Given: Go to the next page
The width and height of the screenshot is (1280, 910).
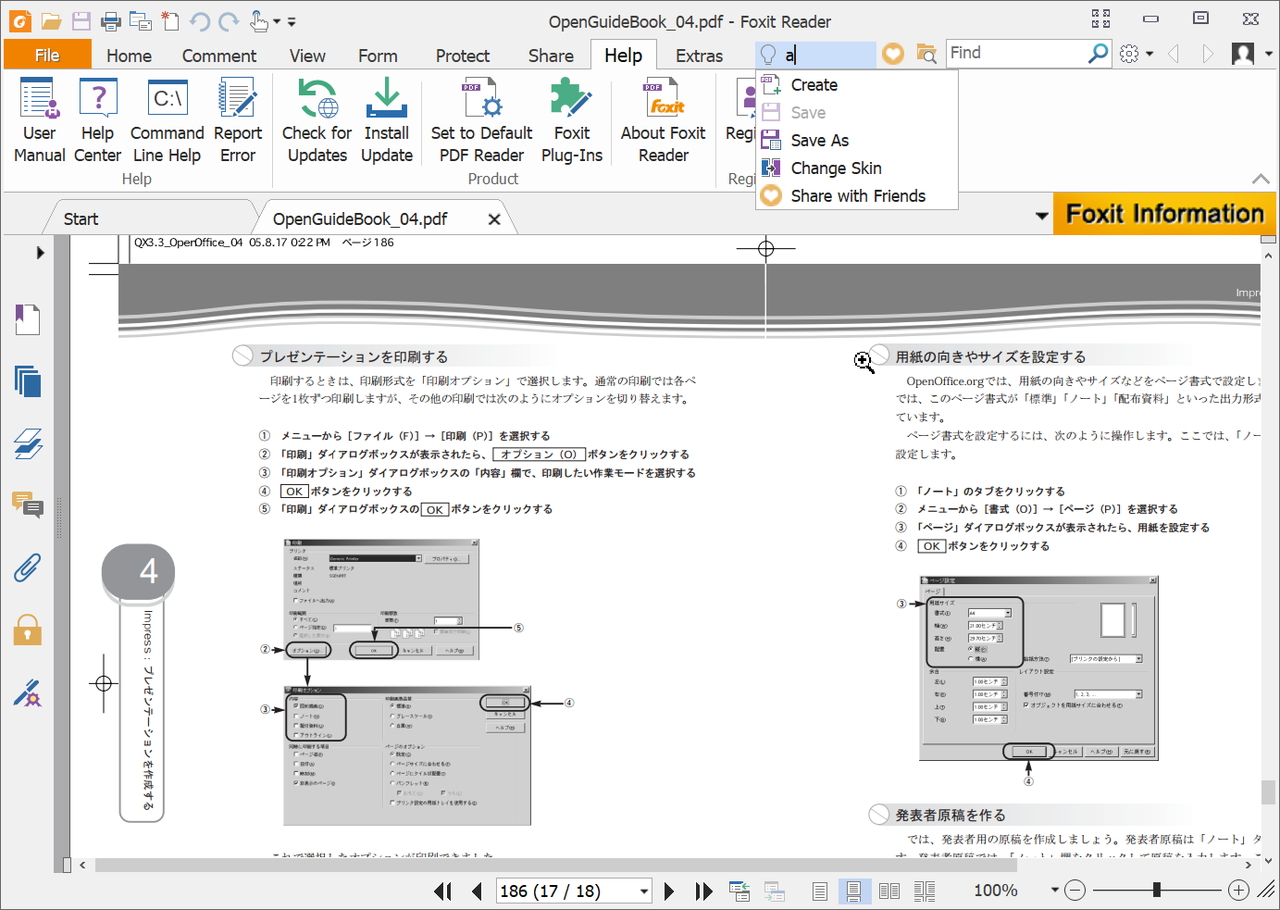Looking at the screenshot, I should 670,891.
